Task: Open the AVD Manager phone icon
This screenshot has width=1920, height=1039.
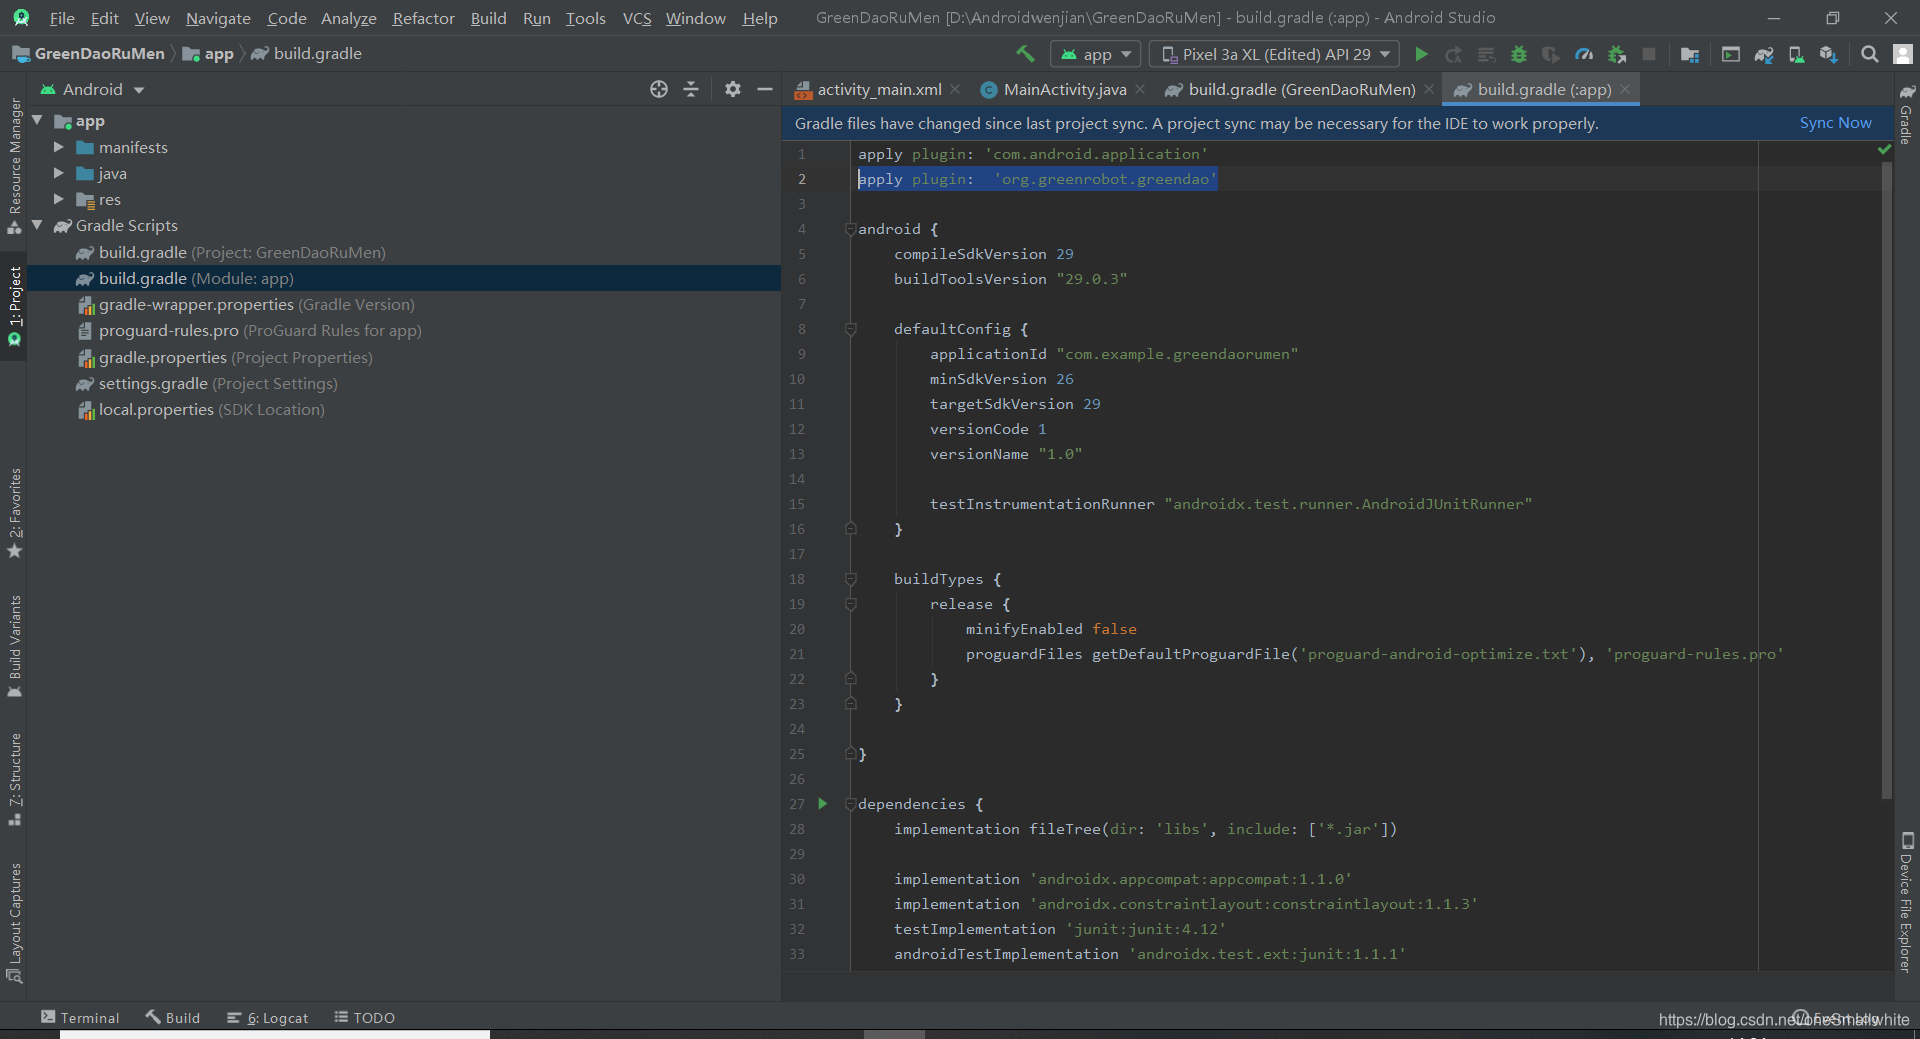Action: click(x=1796, y=54)
